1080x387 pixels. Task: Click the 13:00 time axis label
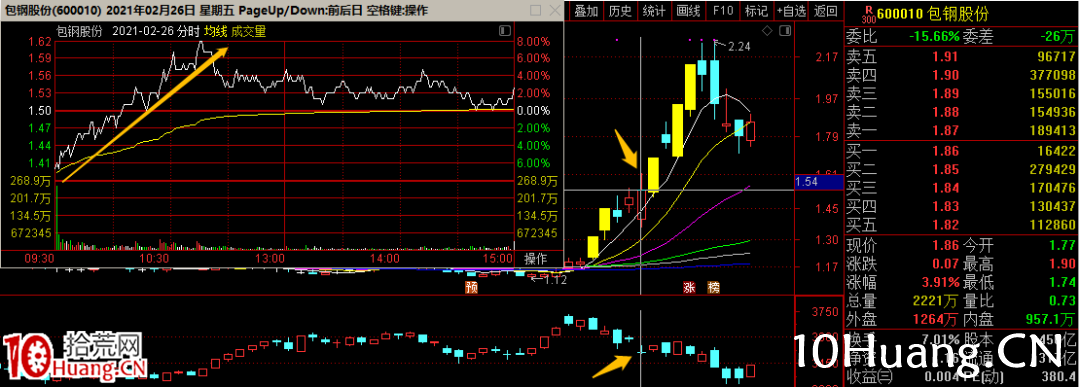270,258
